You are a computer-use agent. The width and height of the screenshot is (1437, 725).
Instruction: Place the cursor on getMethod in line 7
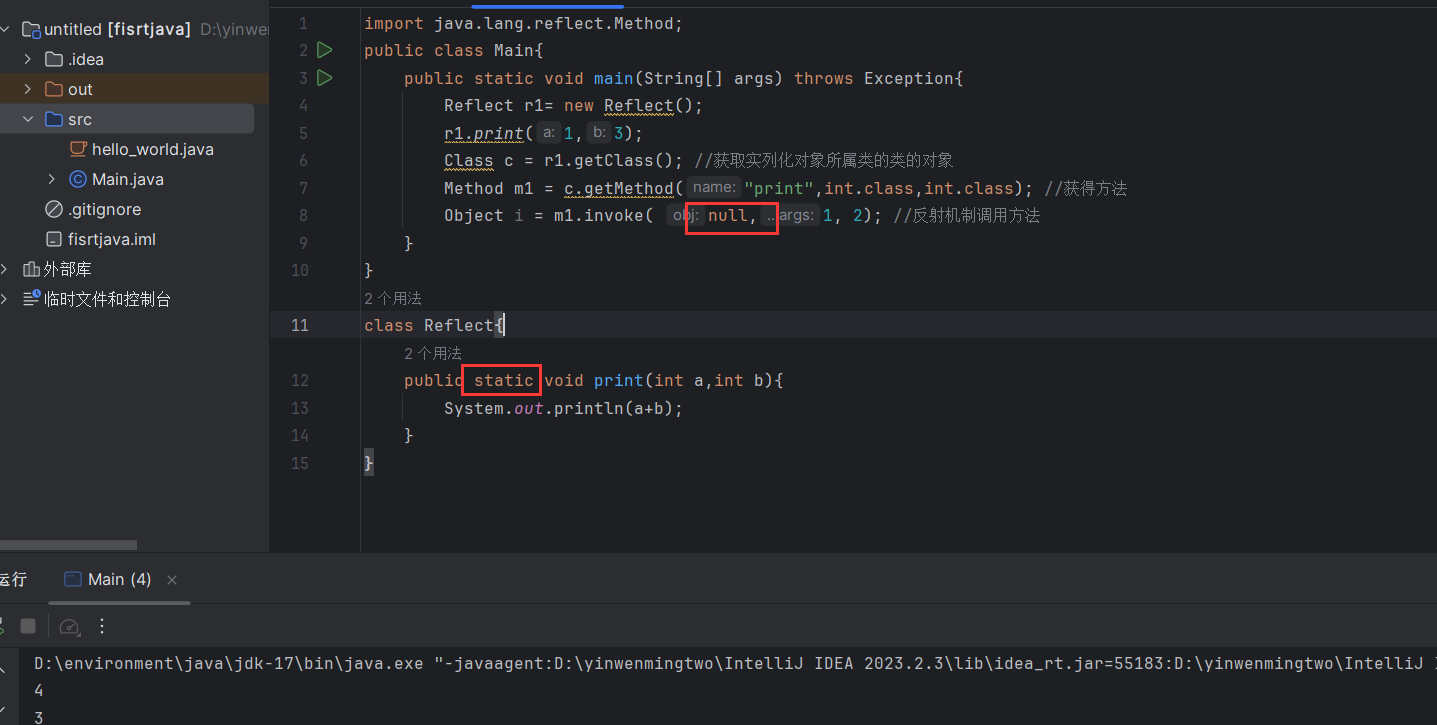(629, 188)
